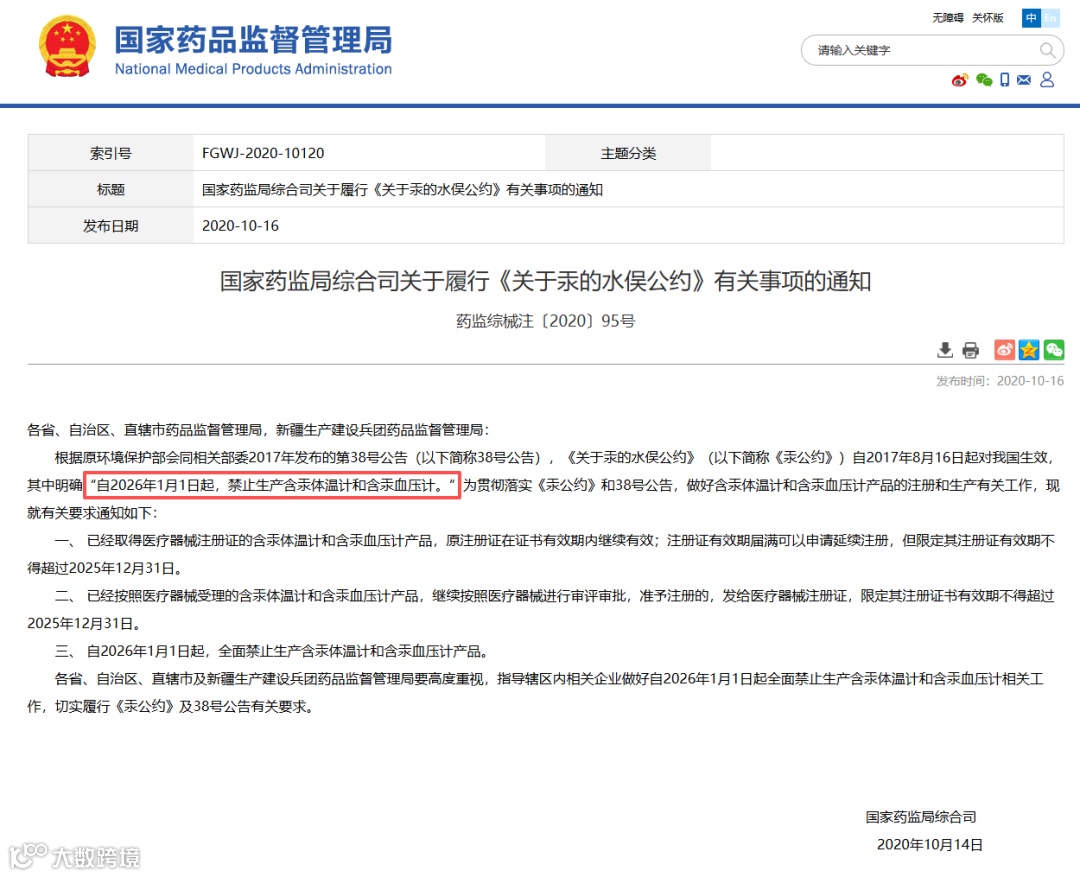Open the user account person icon
This screenshot has width=1080, height=877.
pyautogui.click(x=1047, y=80)
